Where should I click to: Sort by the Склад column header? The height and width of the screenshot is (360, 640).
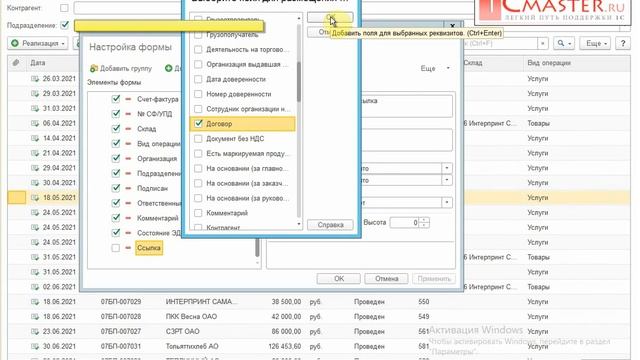(x=473, y=63)
